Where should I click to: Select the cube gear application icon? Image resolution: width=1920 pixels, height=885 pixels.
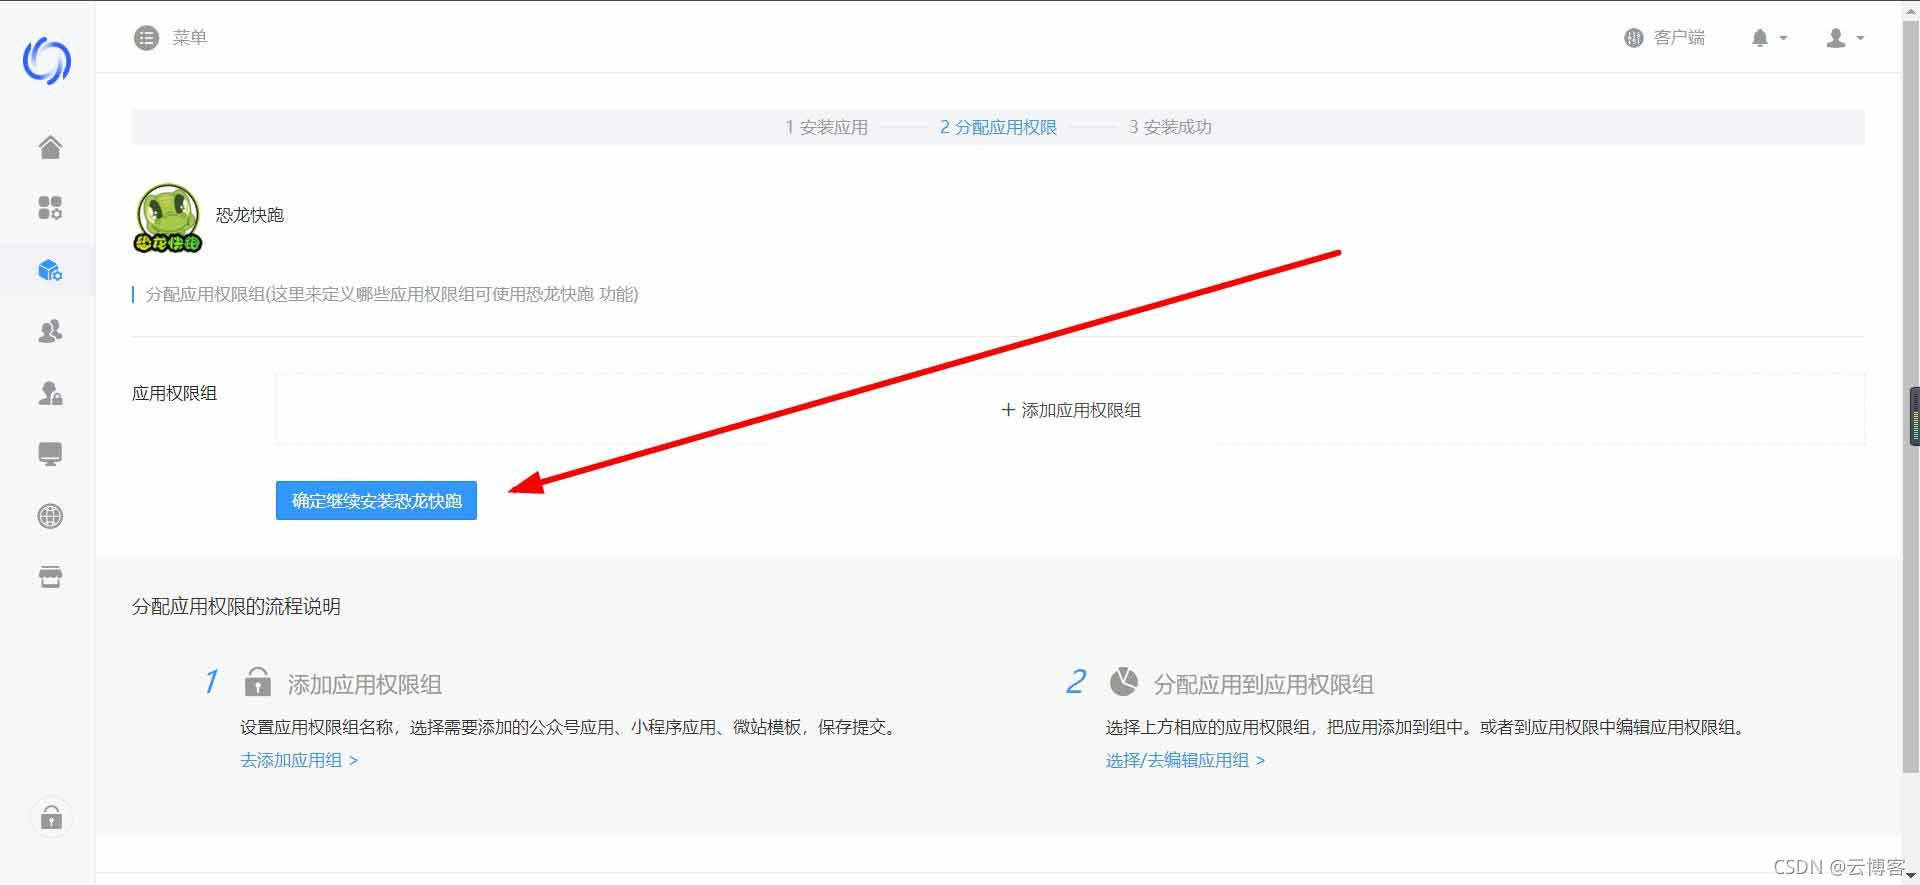pyautogui.click(x=50, y=270)
